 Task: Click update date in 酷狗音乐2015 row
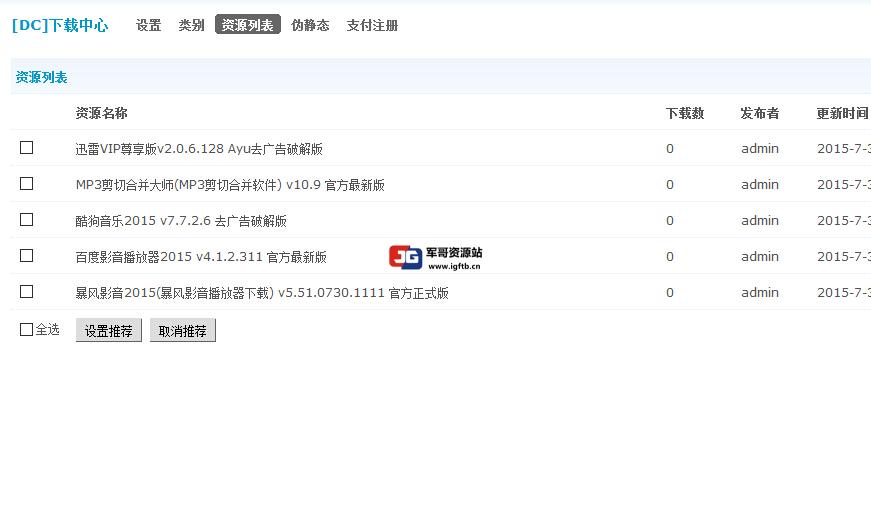click(x=844, y=221)
